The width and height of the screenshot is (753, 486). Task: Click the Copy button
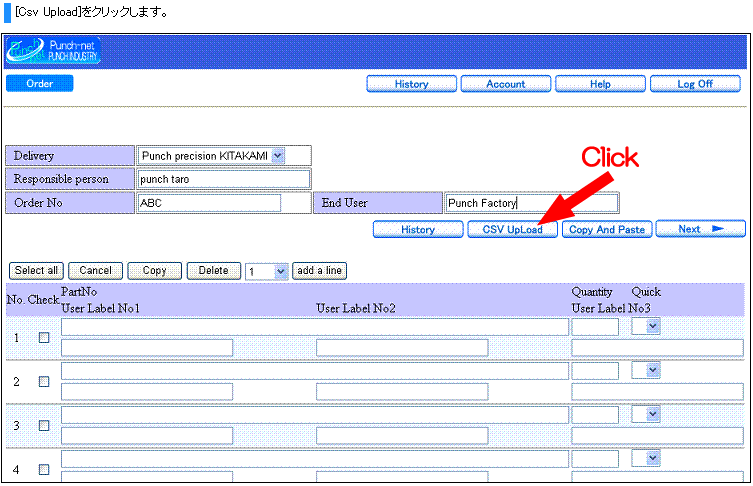(x=154, y=270)
